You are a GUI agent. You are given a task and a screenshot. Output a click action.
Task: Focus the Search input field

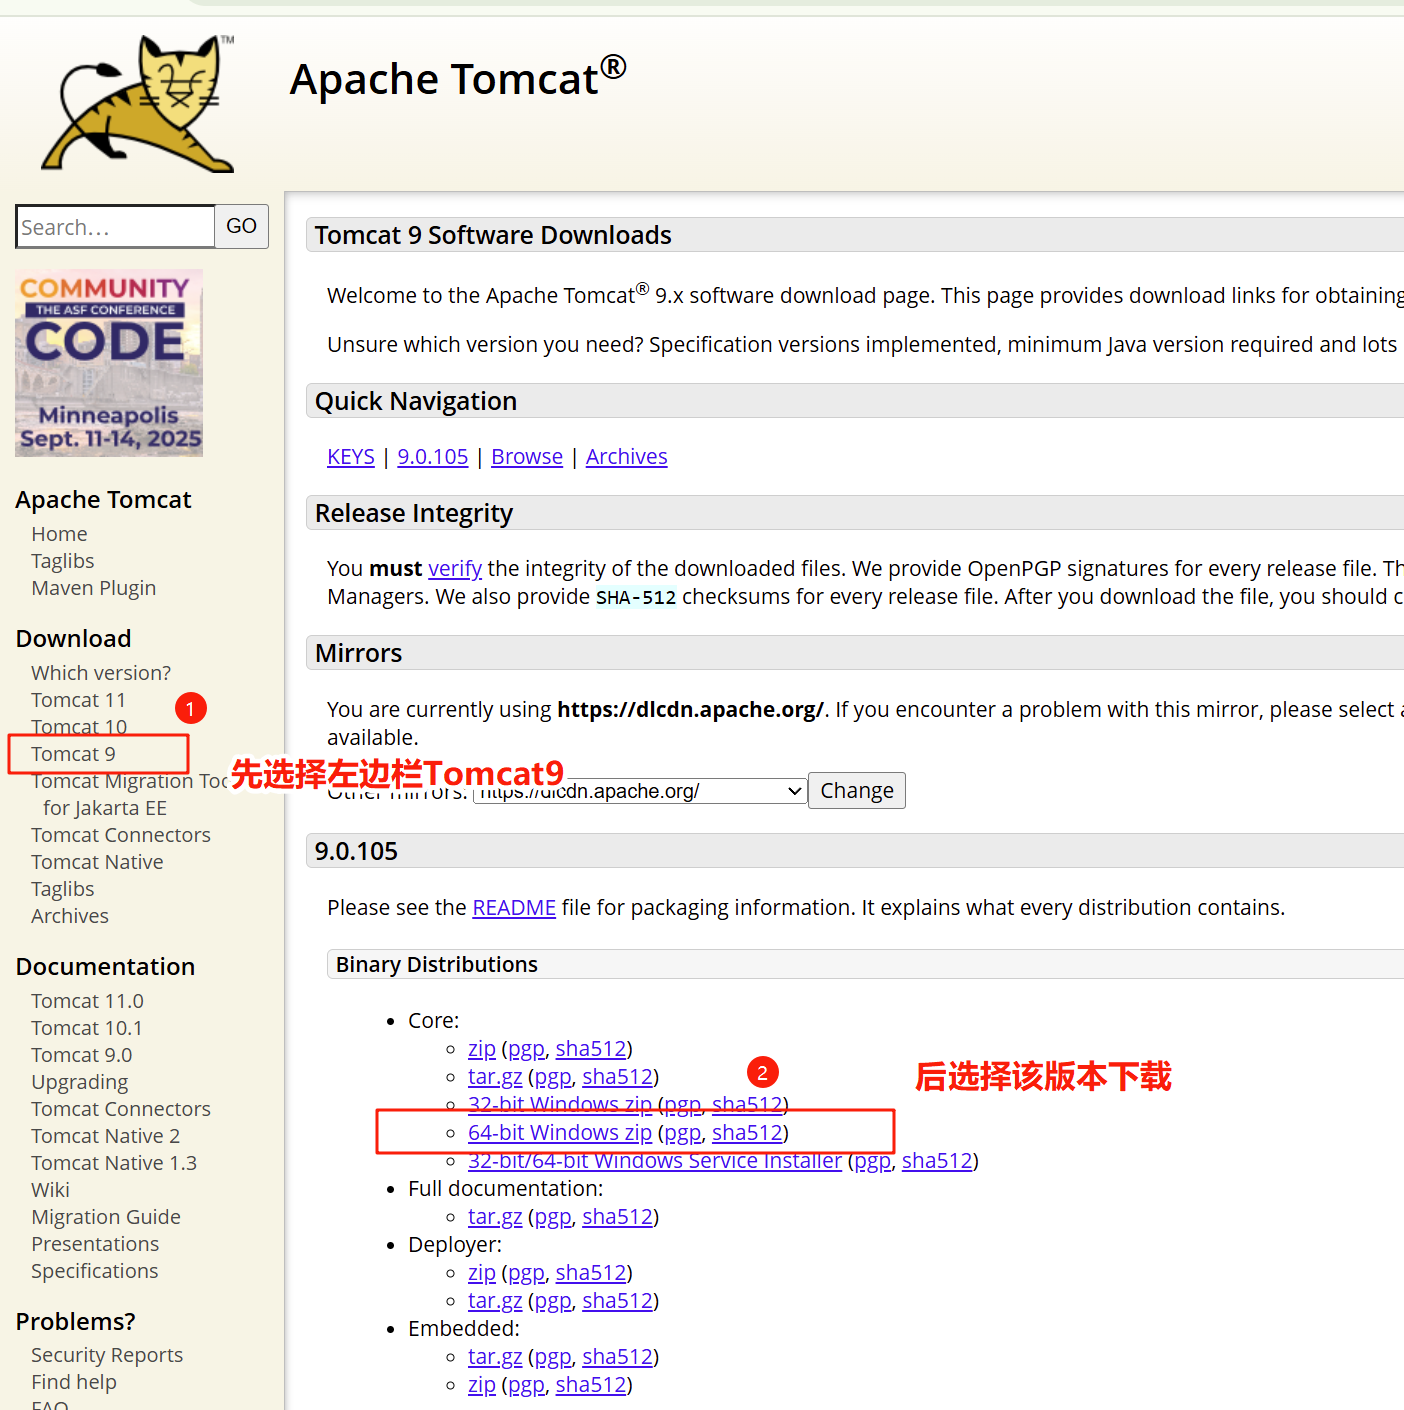[115, 227]
